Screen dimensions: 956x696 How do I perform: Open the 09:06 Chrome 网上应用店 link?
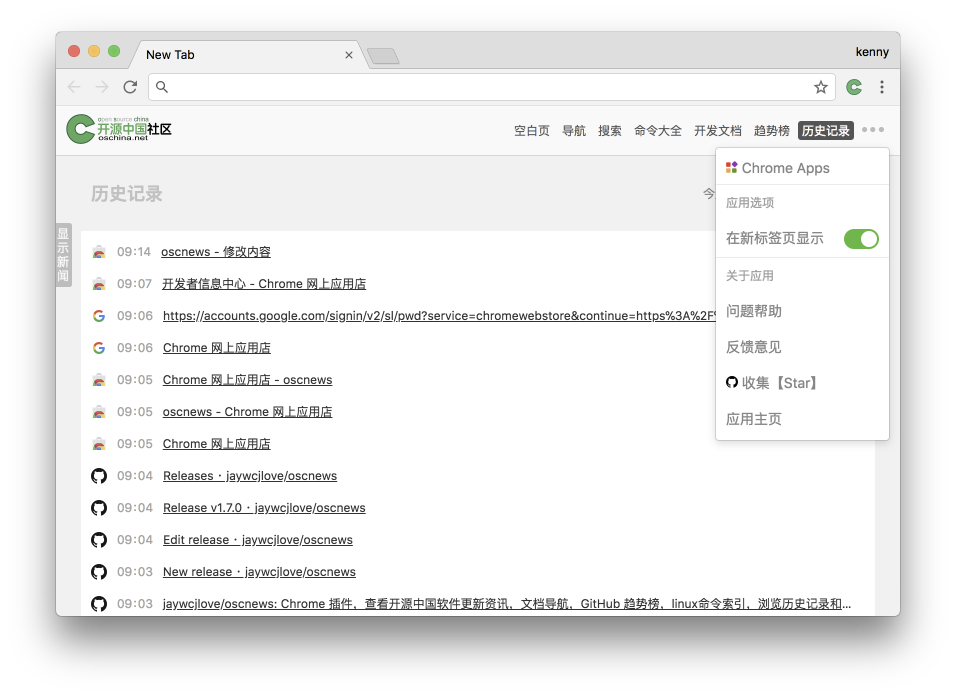(x=216, y=348)
